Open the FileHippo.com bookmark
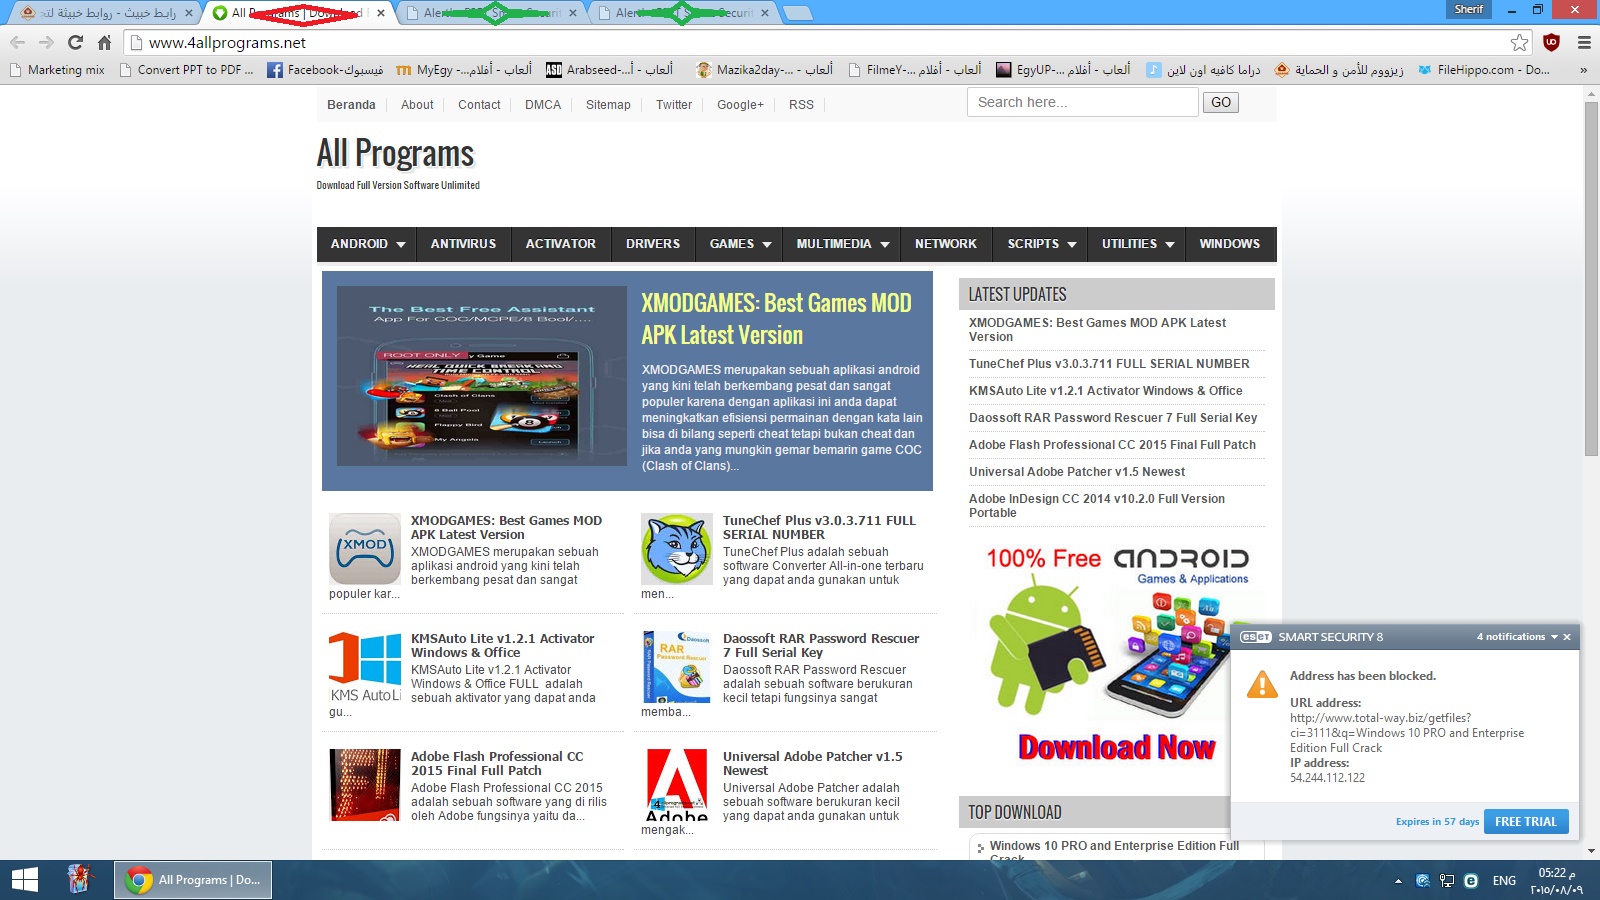The height and width of the screenshot is (900, 1600). point(1484,70)
